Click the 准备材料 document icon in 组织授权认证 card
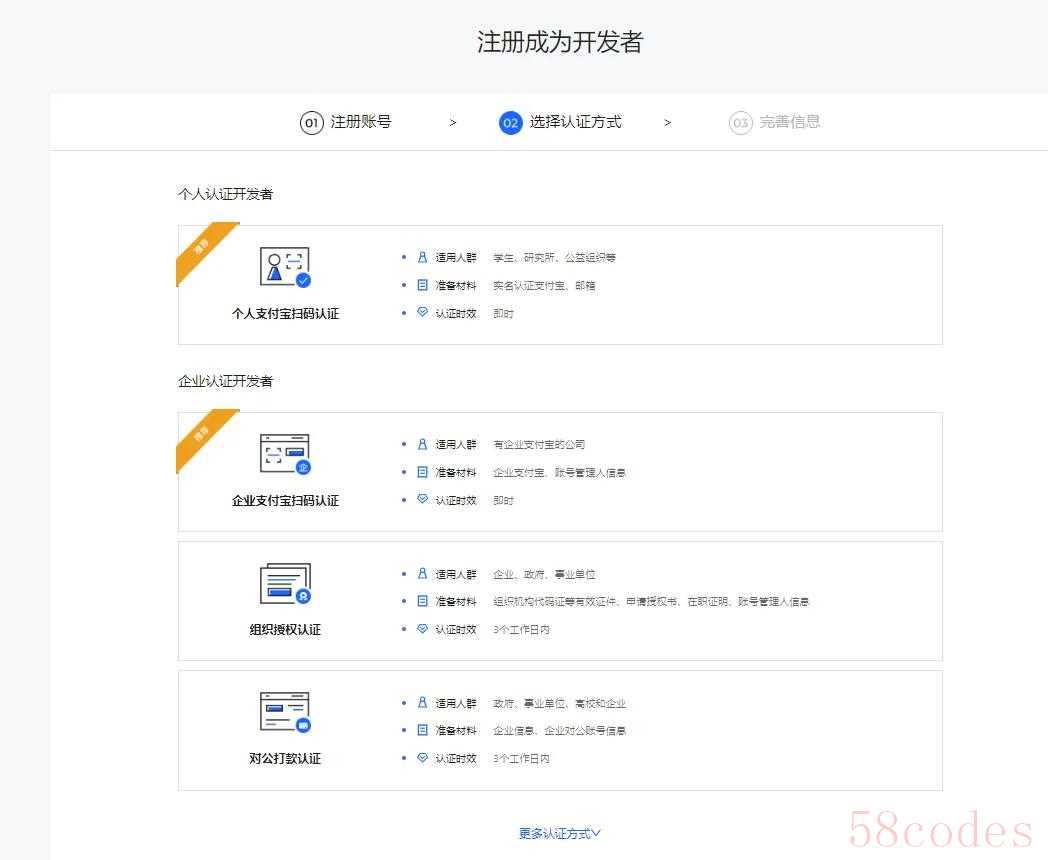This screenshot has height=860, width=1048. [x=422, y=602]
